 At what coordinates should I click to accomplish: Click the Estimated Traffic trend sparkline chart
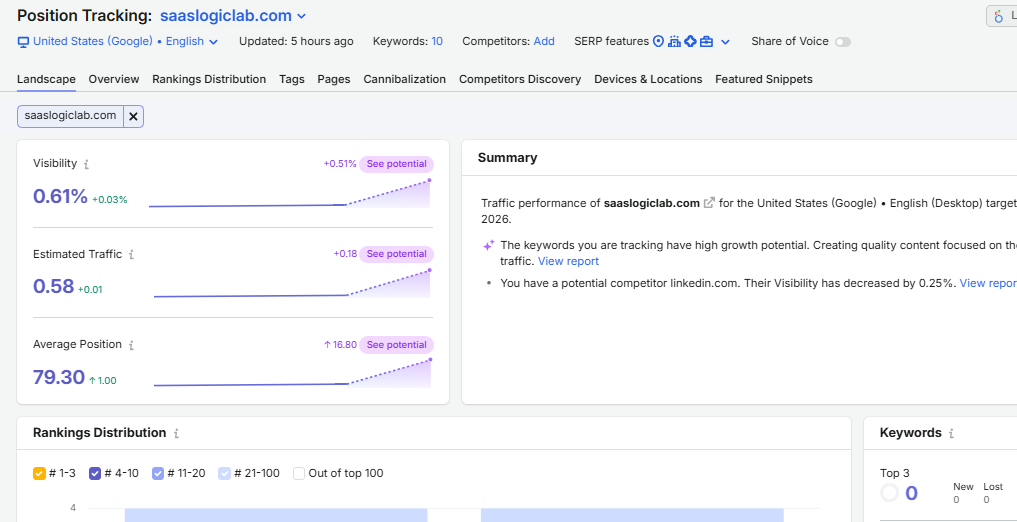pyautogui.click(x=292, y=284)
